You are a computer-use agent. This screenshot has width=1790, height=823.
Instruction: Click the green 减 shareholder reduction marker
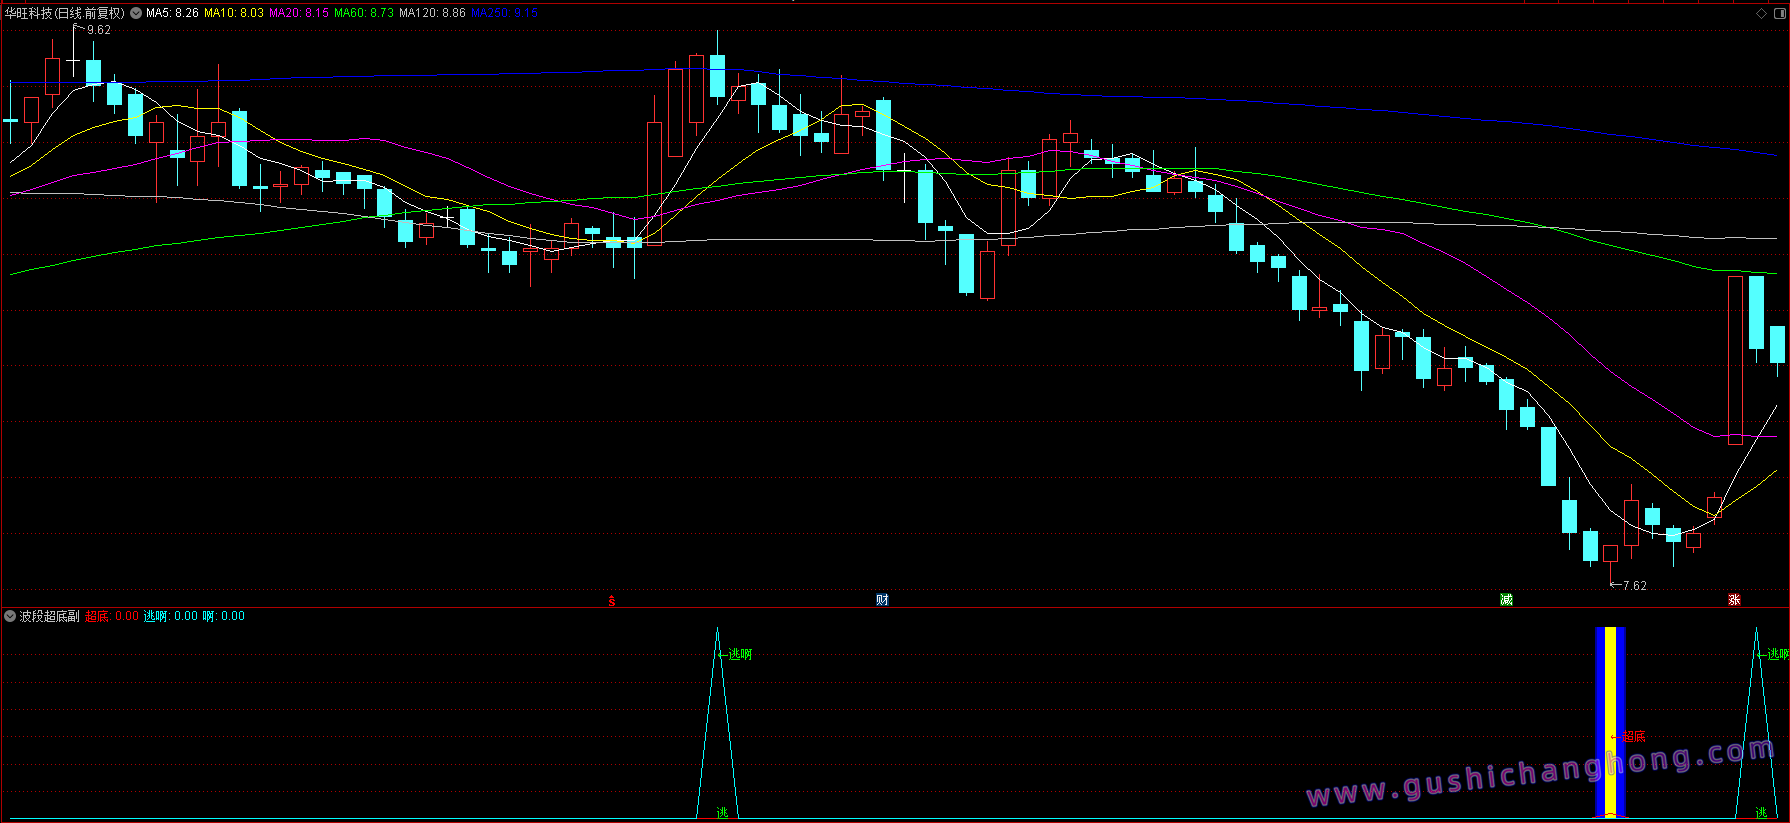1506,600
